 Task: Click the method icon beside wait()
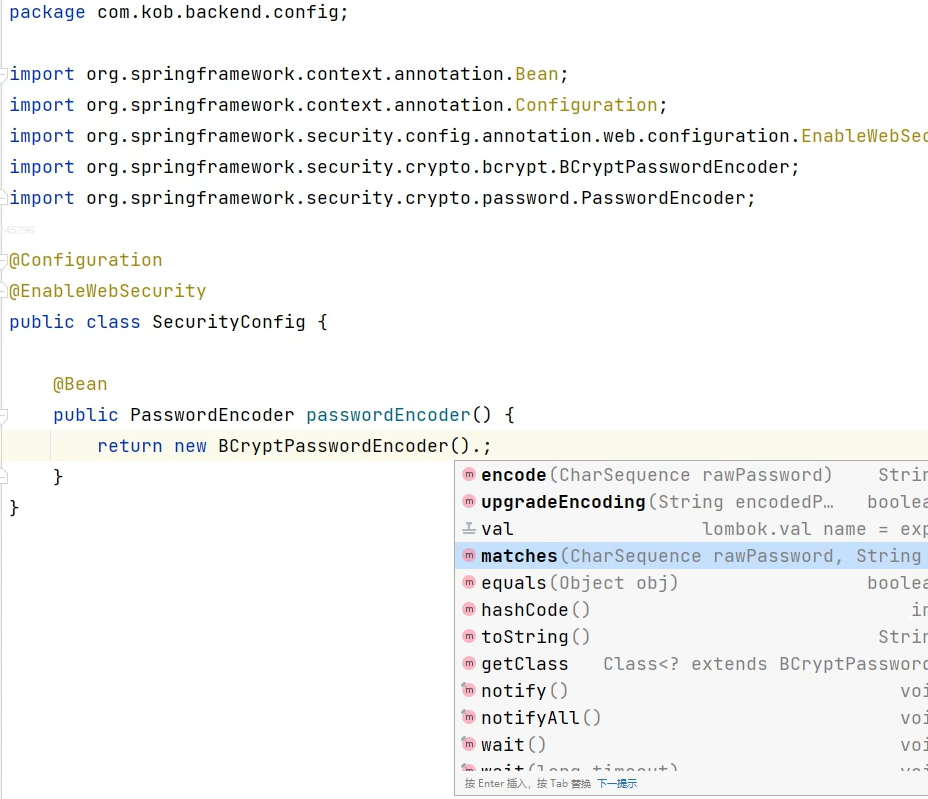tap(469, 744)
